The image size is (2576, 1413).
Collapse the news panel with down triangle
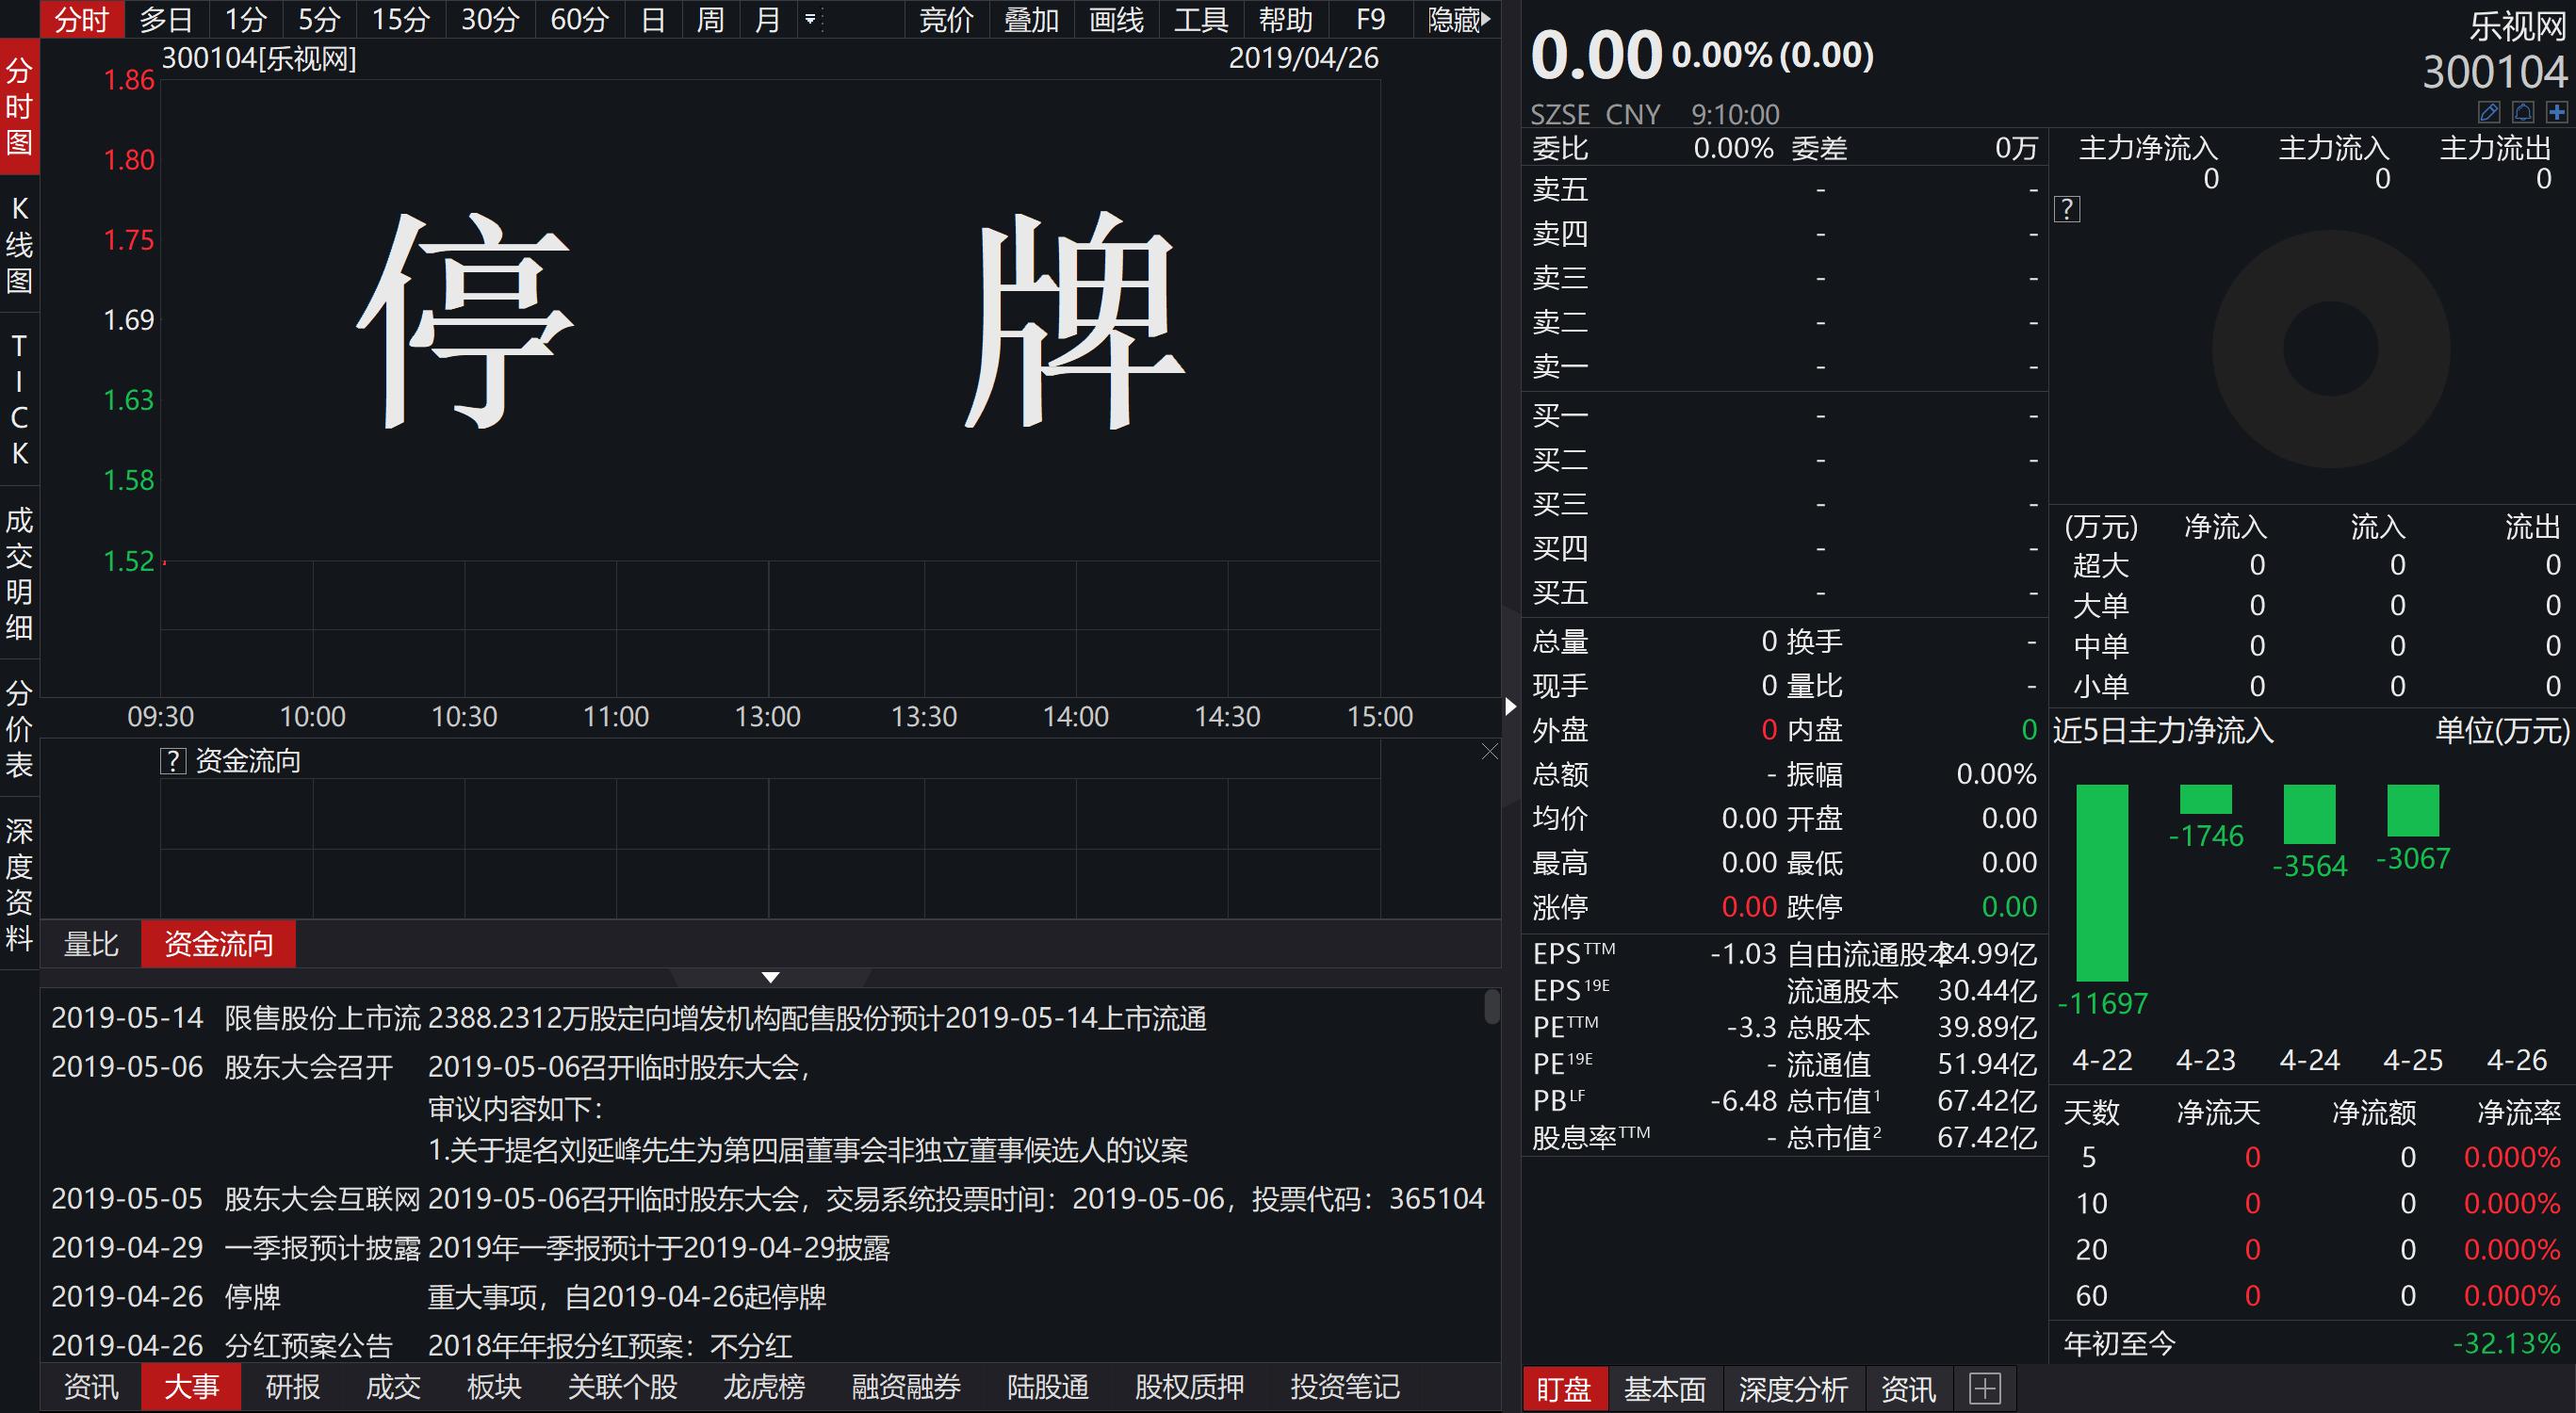(x=770, y=977)
